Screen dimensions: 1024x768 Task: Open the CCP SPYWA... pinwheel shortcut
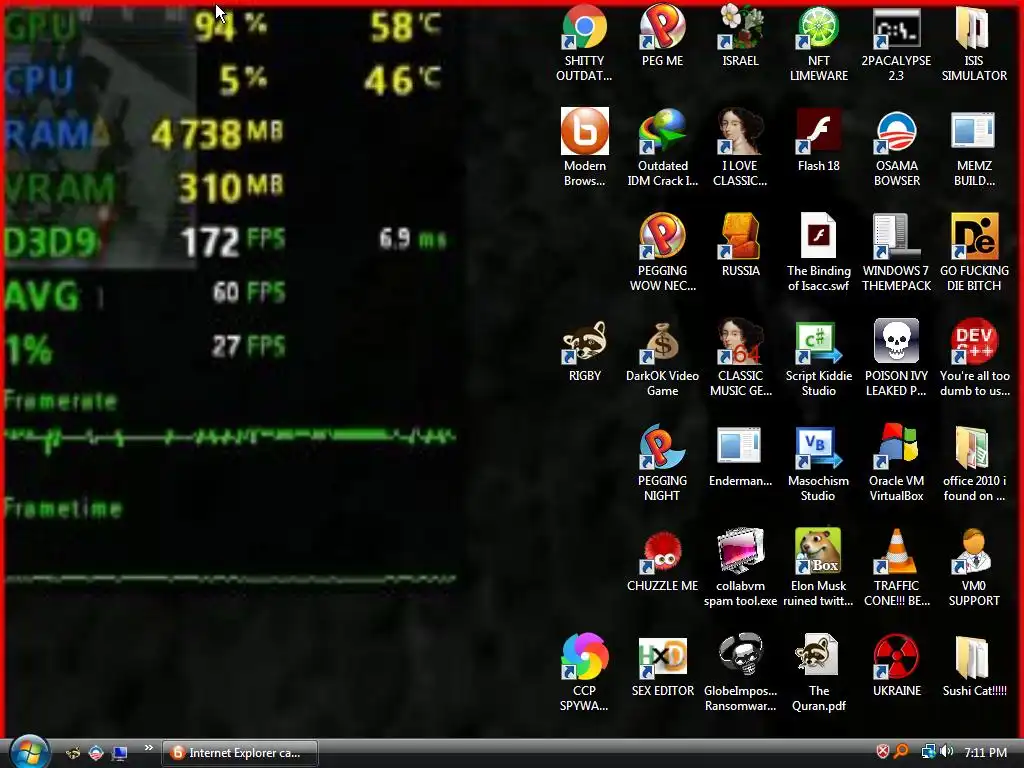coord(584,656)
